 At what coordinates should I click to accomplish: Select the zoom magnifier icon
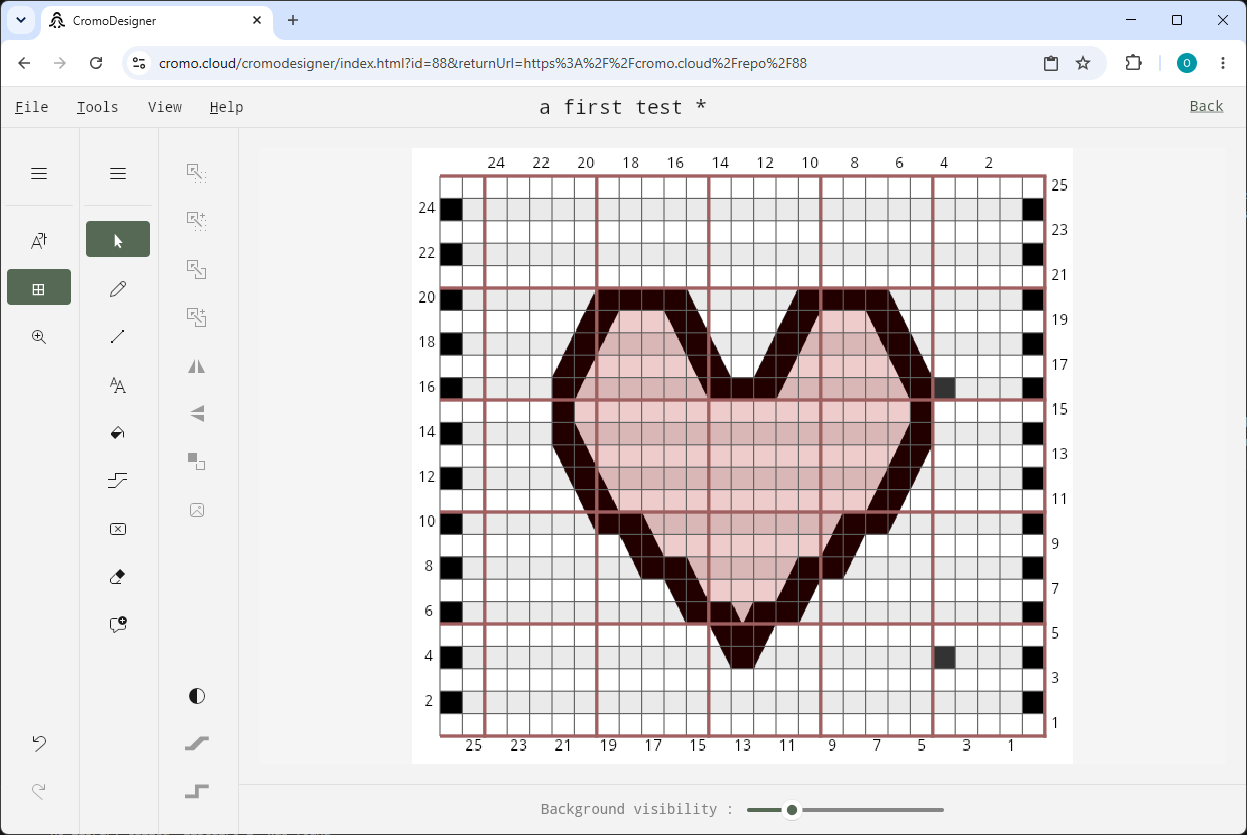tap(39, 336)
